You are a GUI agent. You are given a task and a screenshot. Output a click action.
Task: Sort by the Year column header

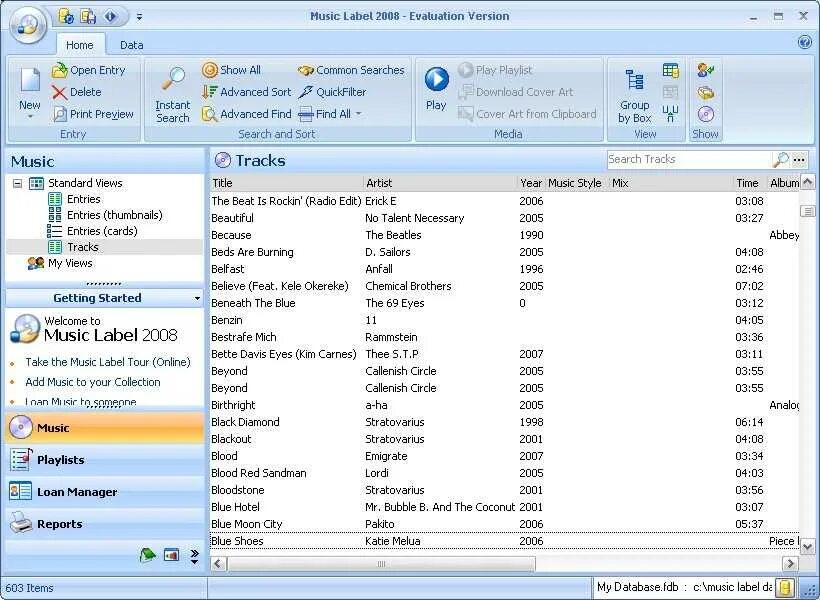point(531,183)
